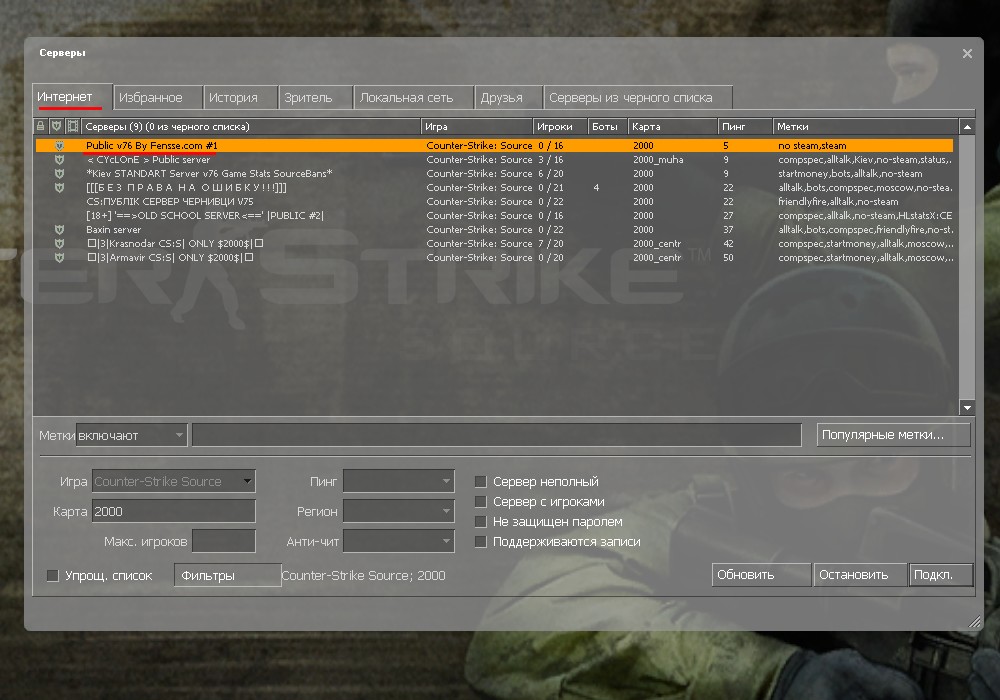Select CS:ПУБЛІК СЕРВЕР ЧЕРНИВЦИ V75 server
The width and height of the screenshot is (1000, 700).
pyautogui.click(x=494, y=201)
